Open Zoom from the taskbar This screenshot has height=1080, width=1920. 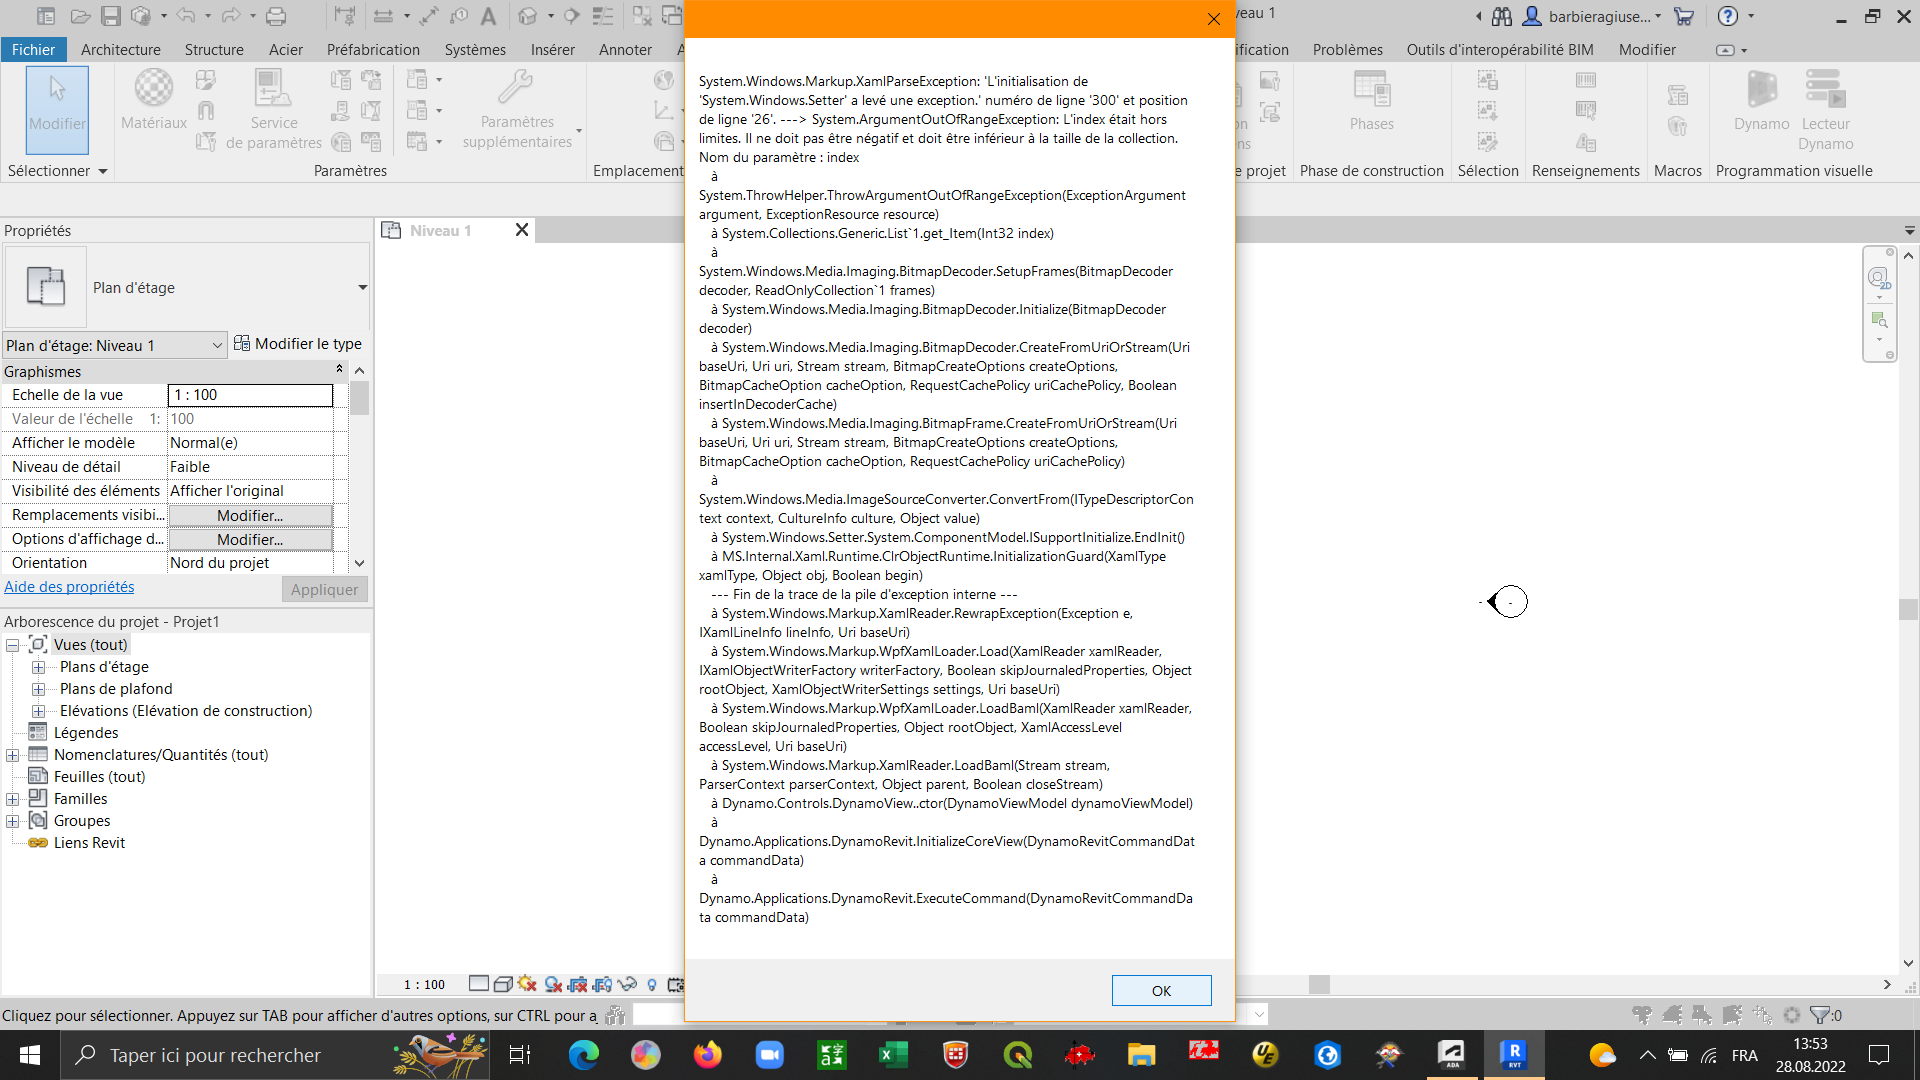point(769,1055)
